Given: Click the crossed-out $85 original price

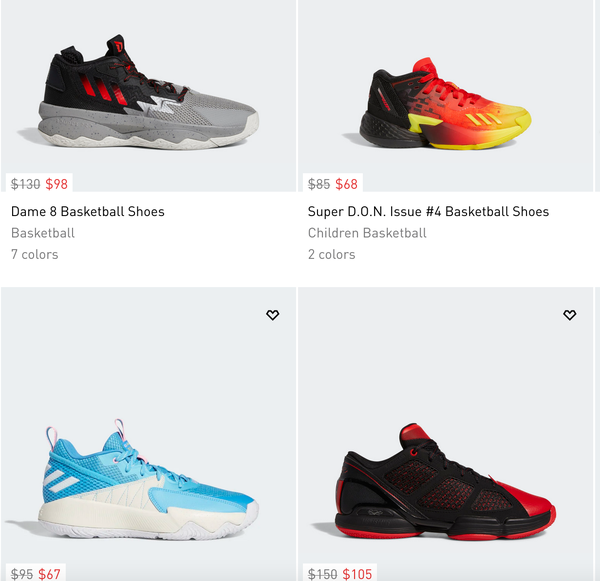Looking at the screenshot, I should point(319,184).
